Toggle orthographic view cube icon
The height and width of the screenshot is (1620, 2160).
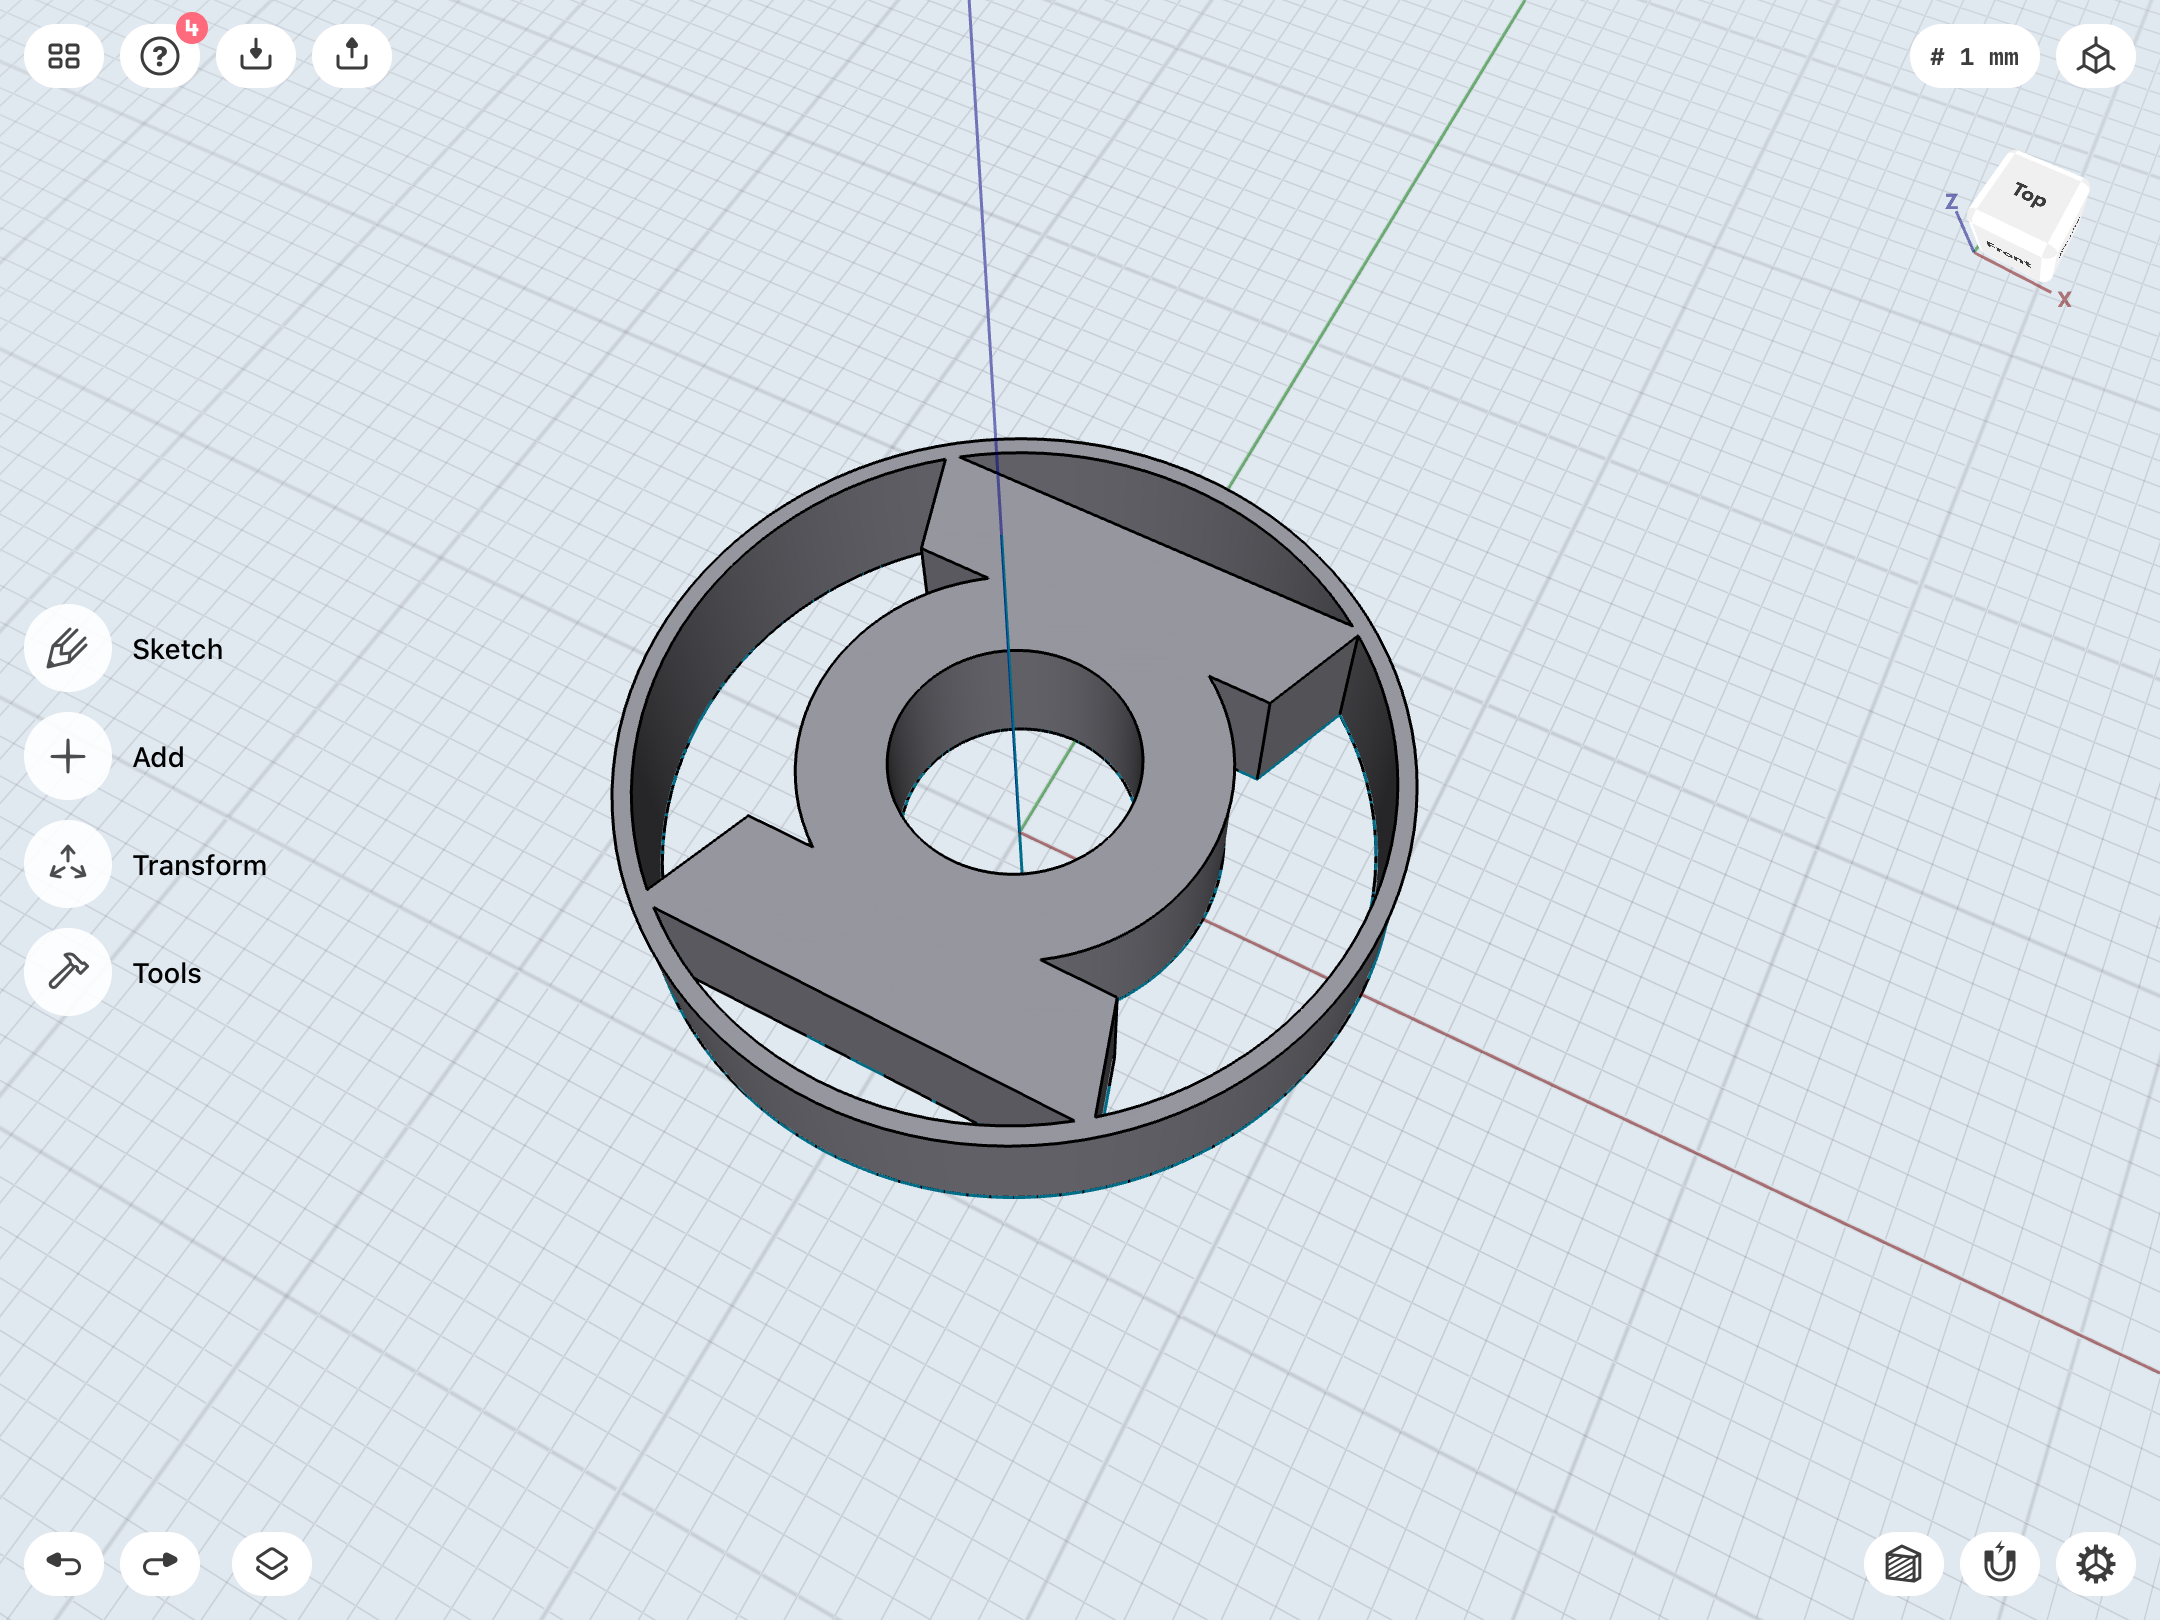(x=2096, y=56)
